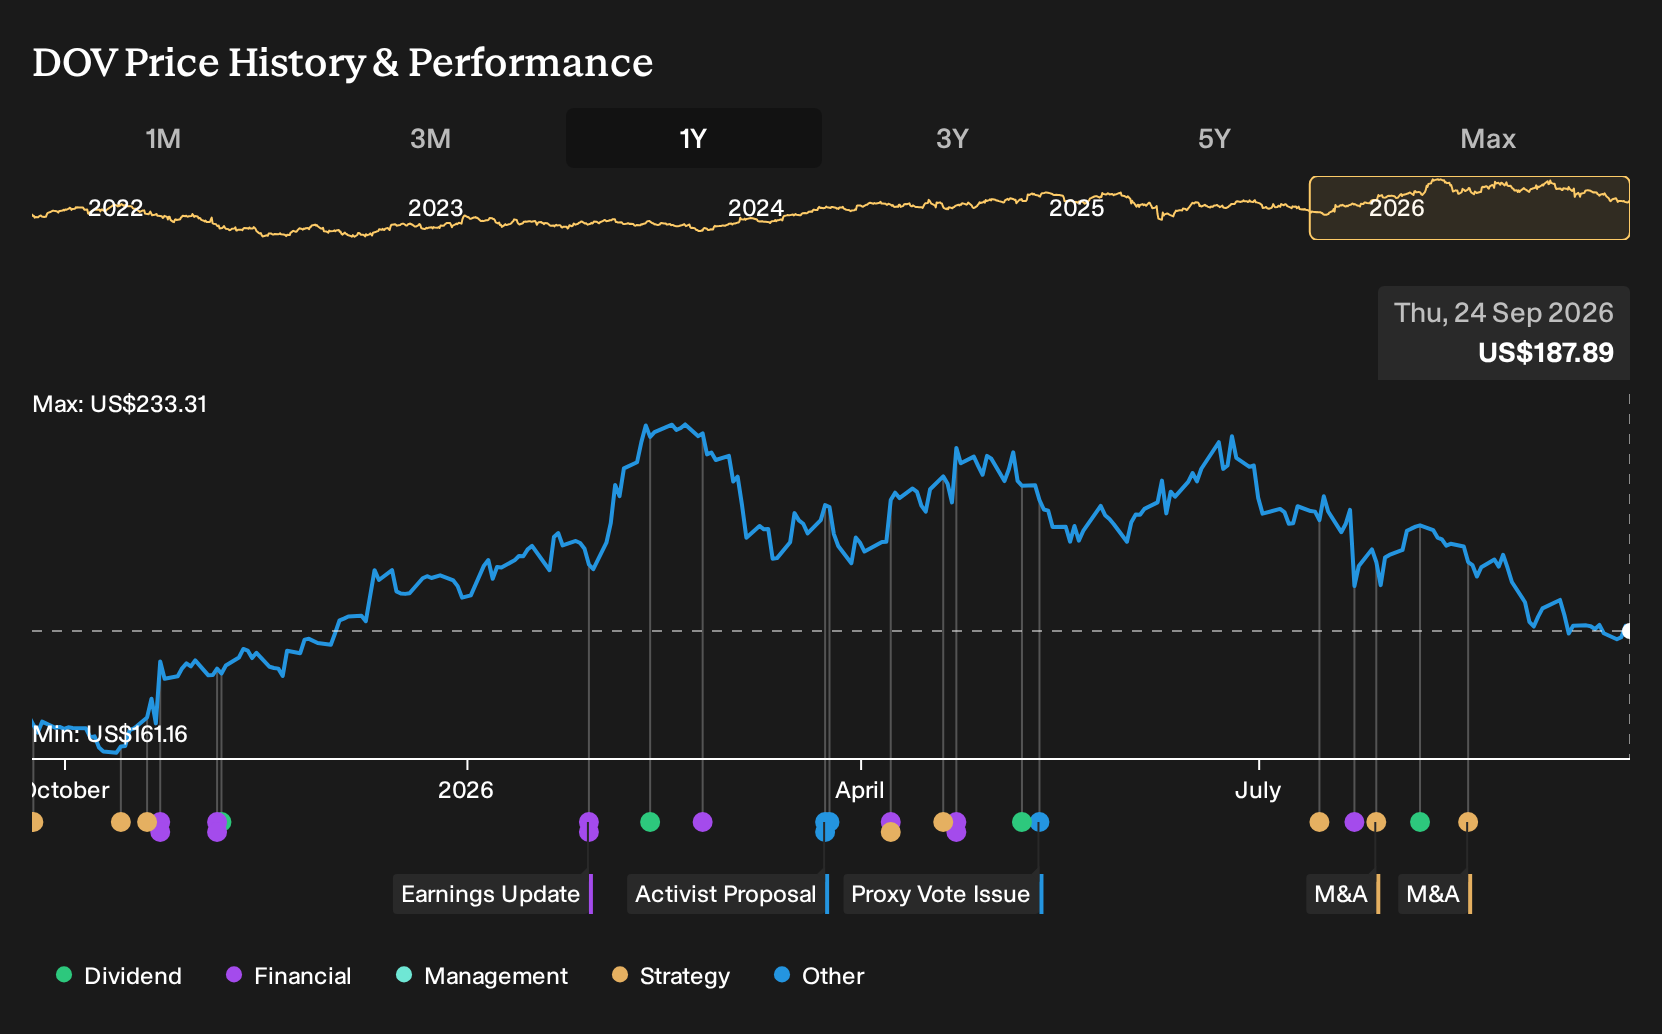Image resolution: width=1662 pixels, height=1034 pixels.
Task: Toggle the Strategy legend filter
Action: 671,976
